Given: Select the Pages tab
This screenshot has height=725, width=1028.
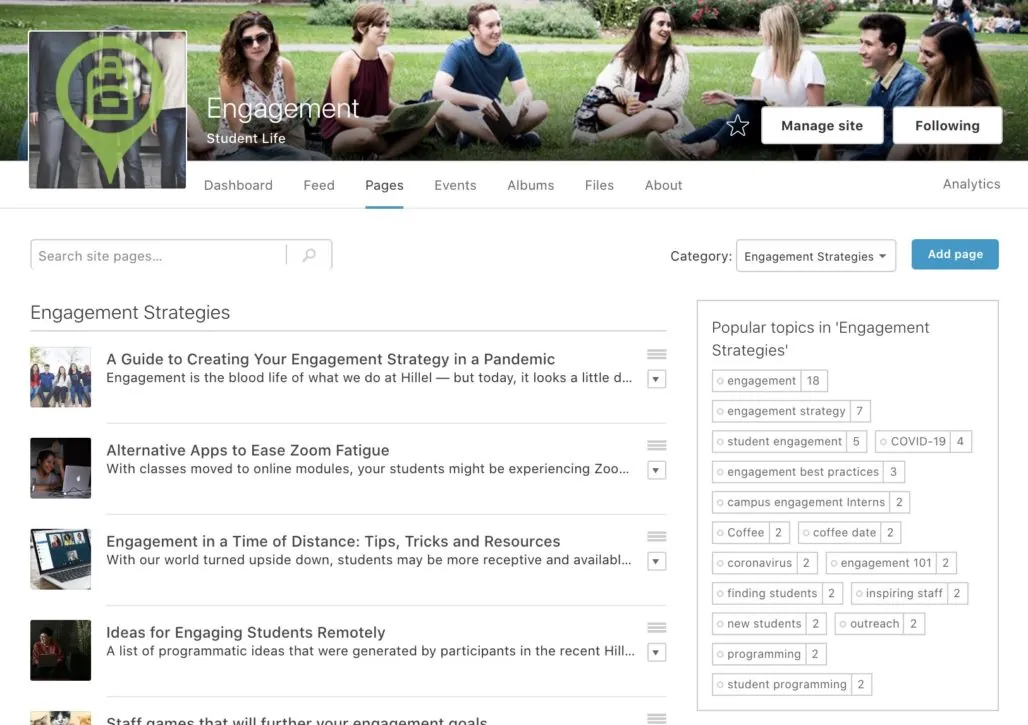Looking at the screenshot, I should pos(384,186).
